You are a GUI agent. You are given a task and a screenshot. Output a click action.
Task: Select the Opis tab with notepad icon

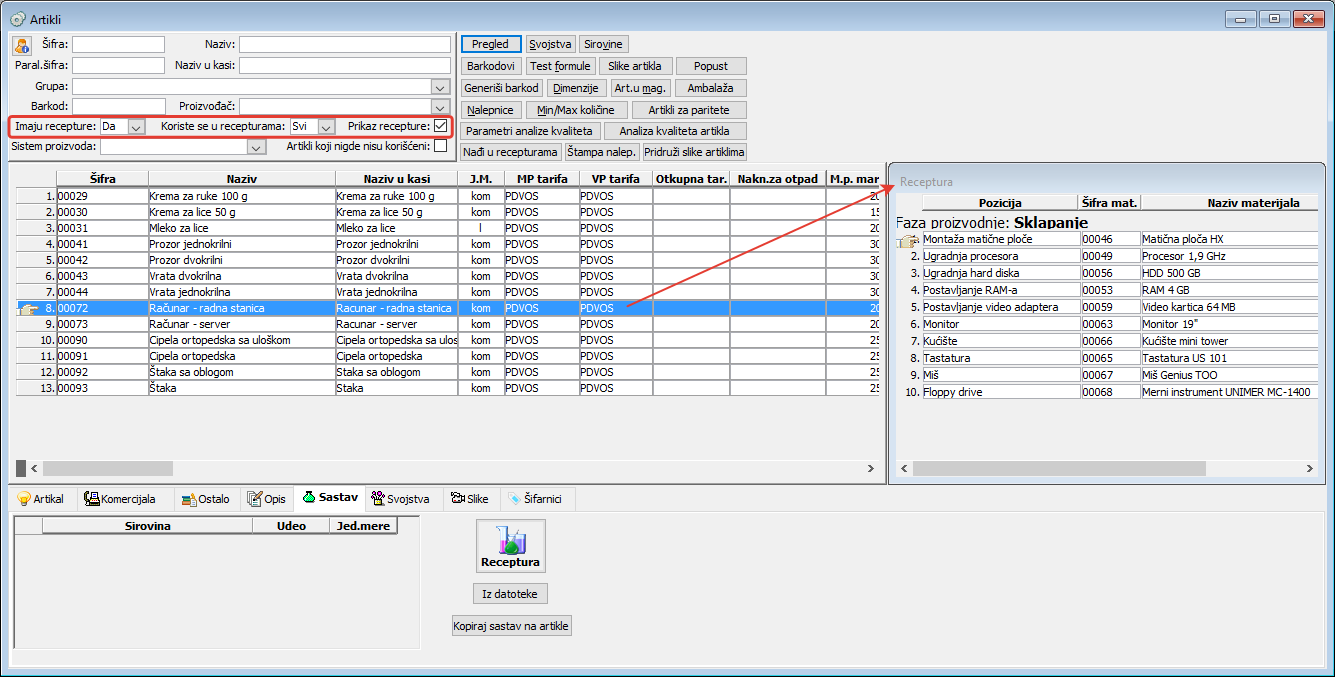[x=267, y=499]
